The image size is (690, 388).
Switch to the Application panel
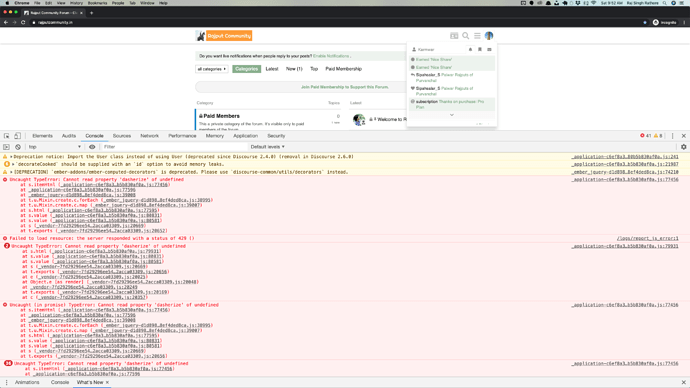click(245, 136)
